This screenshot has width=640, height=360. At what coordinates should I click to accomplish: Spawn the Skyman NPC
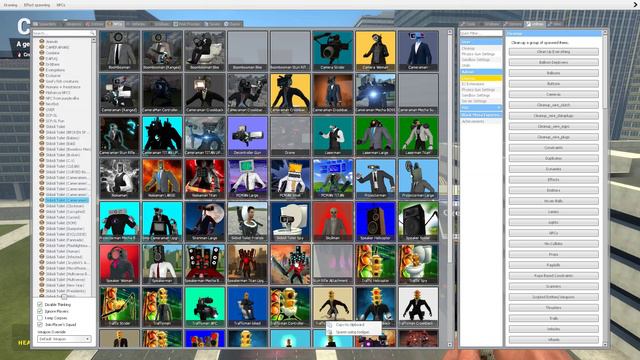coord(333,221)
